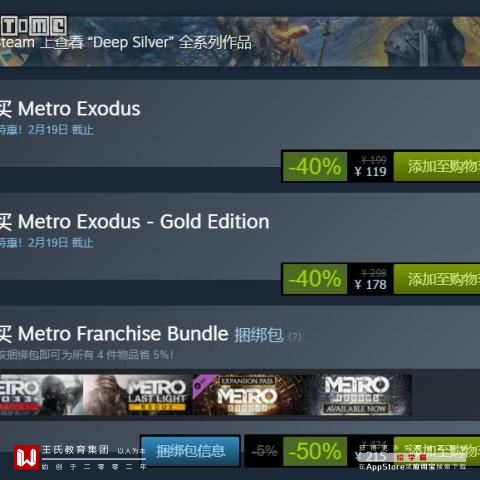Image resolution: width=480 pixels, height=480 pixels.
Task: Click the -40% badge for Gold Edition
Action: click(x=315, y=279)
